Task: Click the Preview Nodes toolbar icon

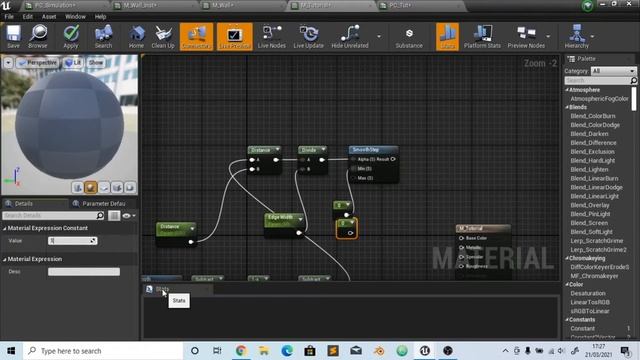Action: point(526,36)
